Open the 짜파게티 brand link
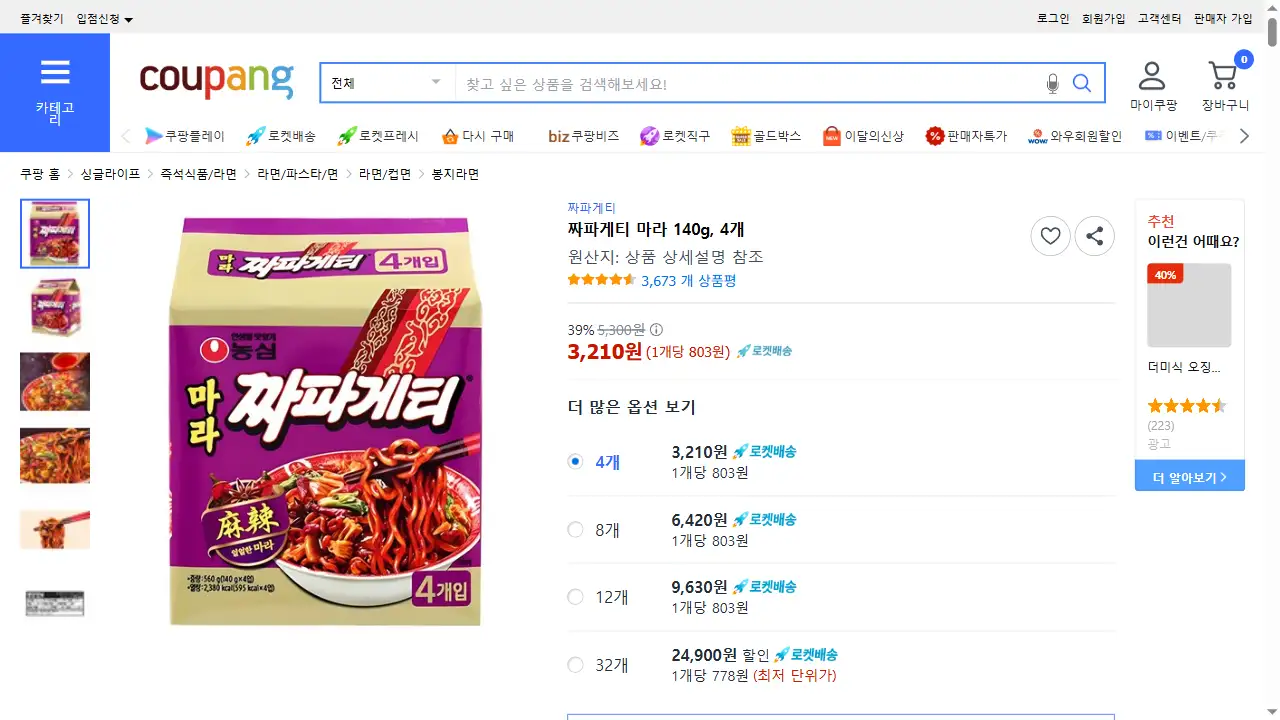Image resolution: width=1280 pixels, height=720 pixels. (592, 208)
